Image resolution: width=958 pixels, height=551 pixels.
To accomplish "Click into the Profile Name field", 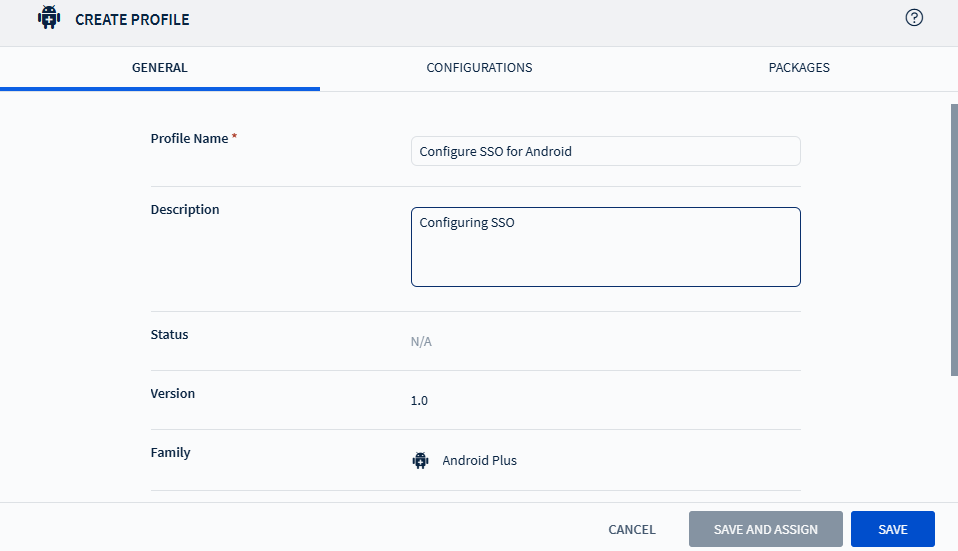I will click(x=605, y=151).
